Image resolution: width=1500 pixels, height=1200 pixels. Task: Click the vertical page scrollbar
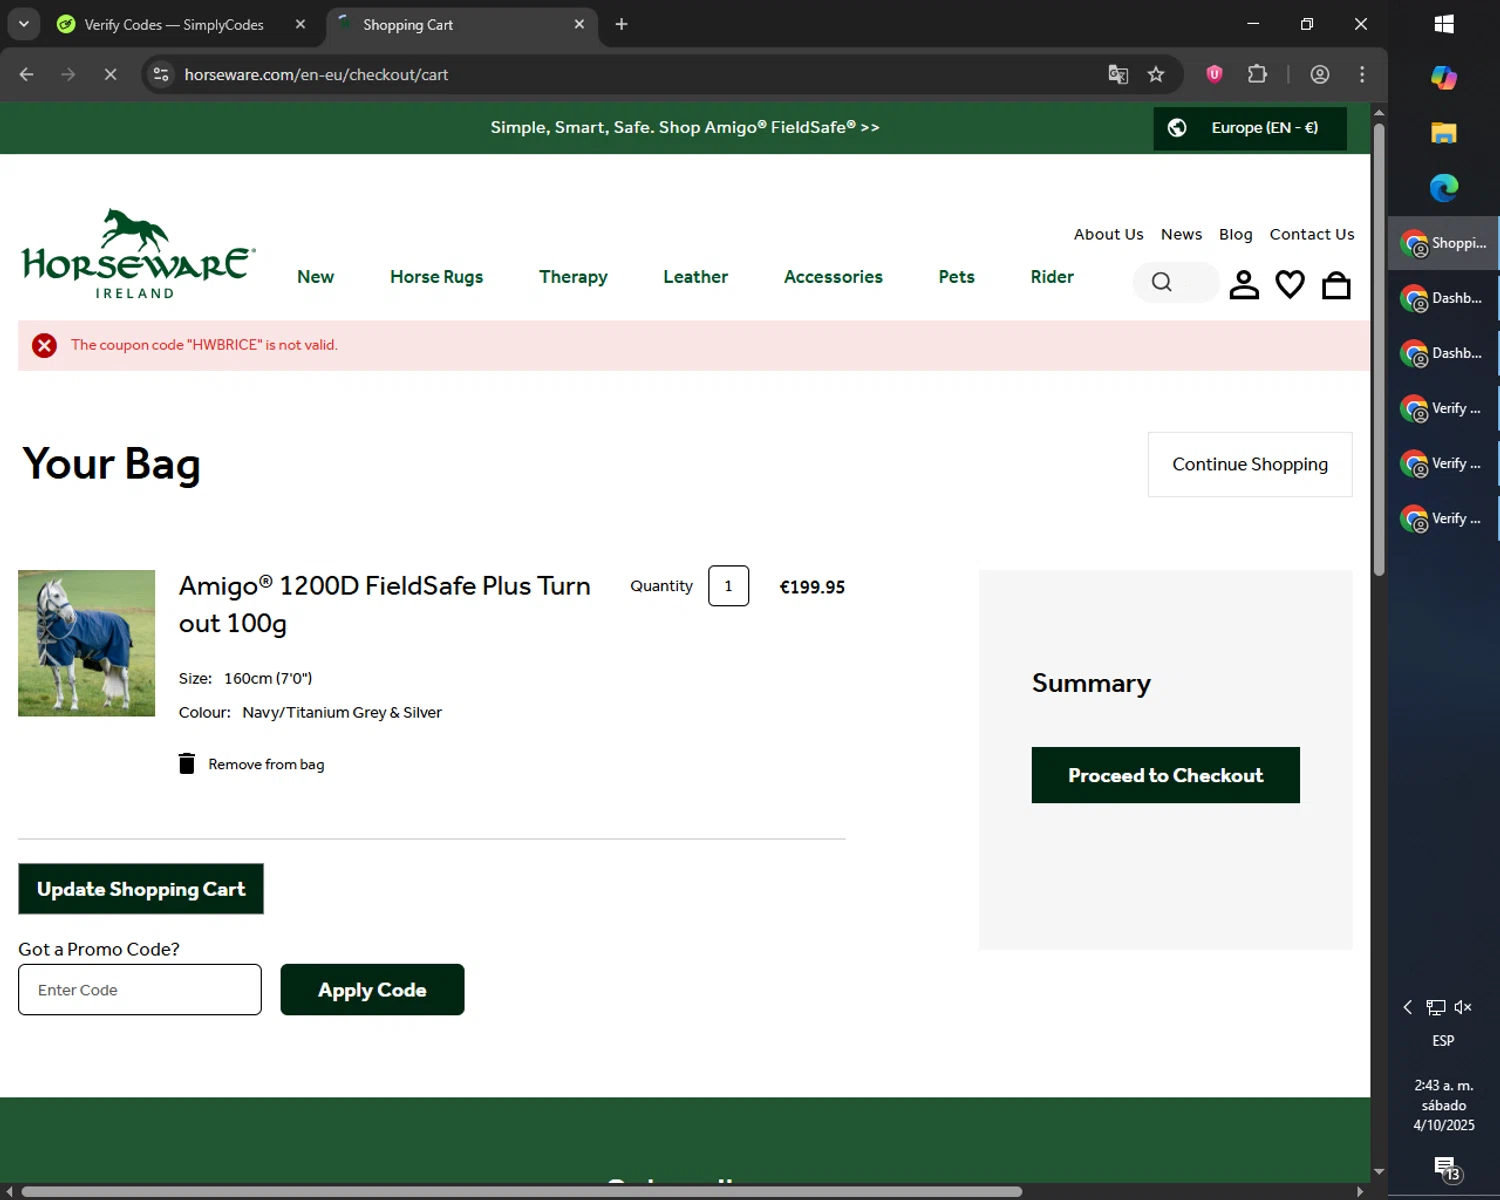[x=1379, y=349]
